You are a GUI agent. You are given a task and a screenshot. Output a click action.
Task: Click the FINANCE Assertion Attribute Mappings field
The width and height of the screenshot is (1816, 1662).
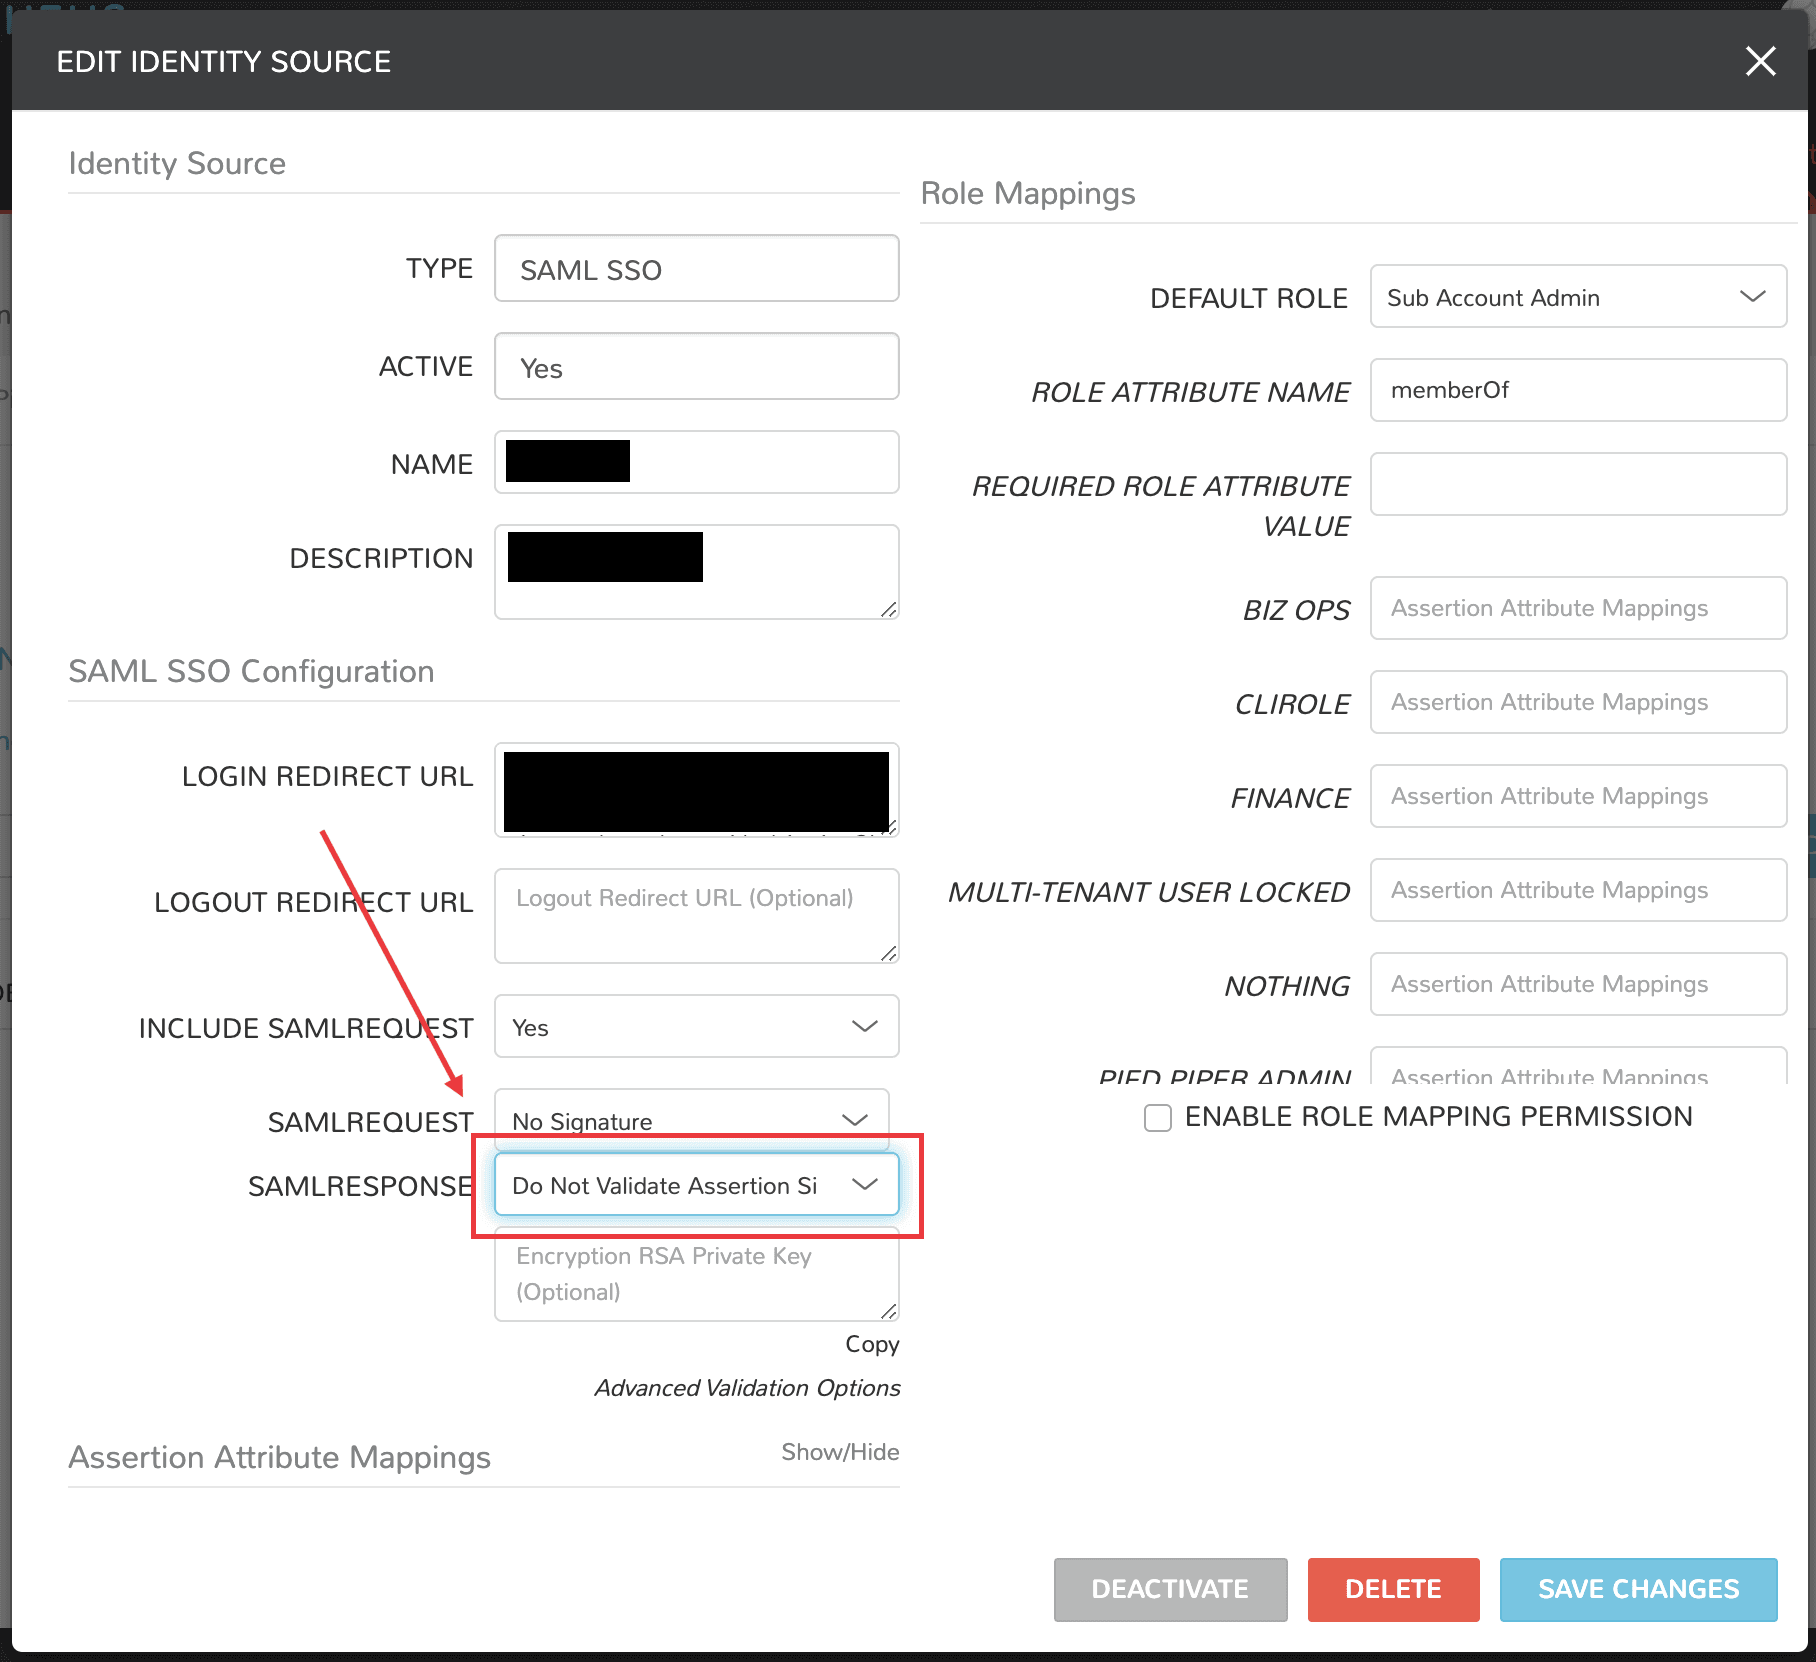coord(1578,796)
